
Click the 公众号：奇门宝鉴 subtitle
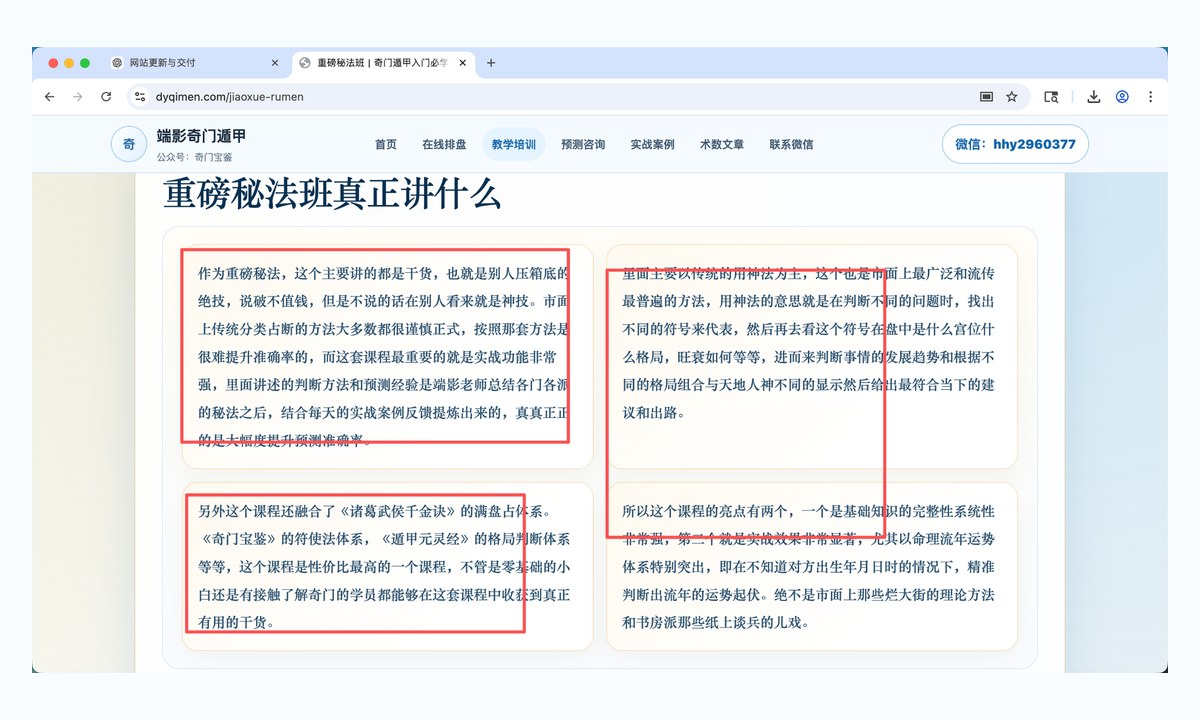[195, 157]
